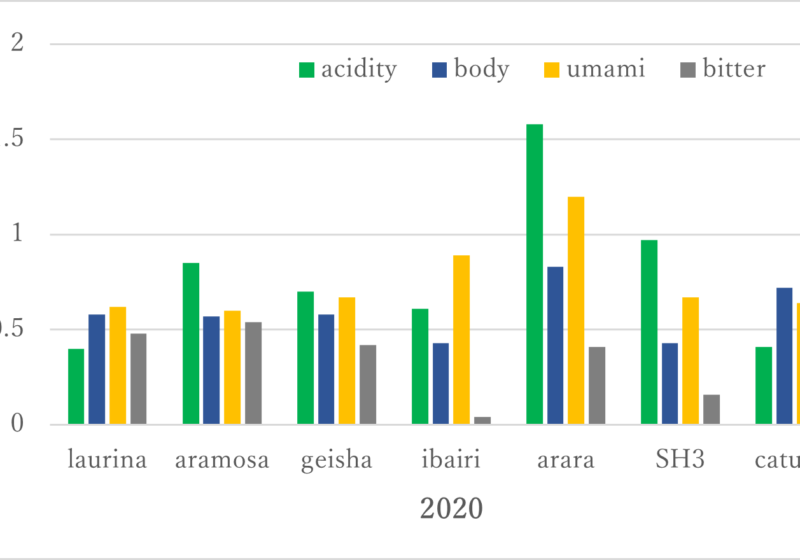This screenshot has width=800, height=560.
Task: Click the SH3 acidity bar
Action: click(x=649, y=332)
